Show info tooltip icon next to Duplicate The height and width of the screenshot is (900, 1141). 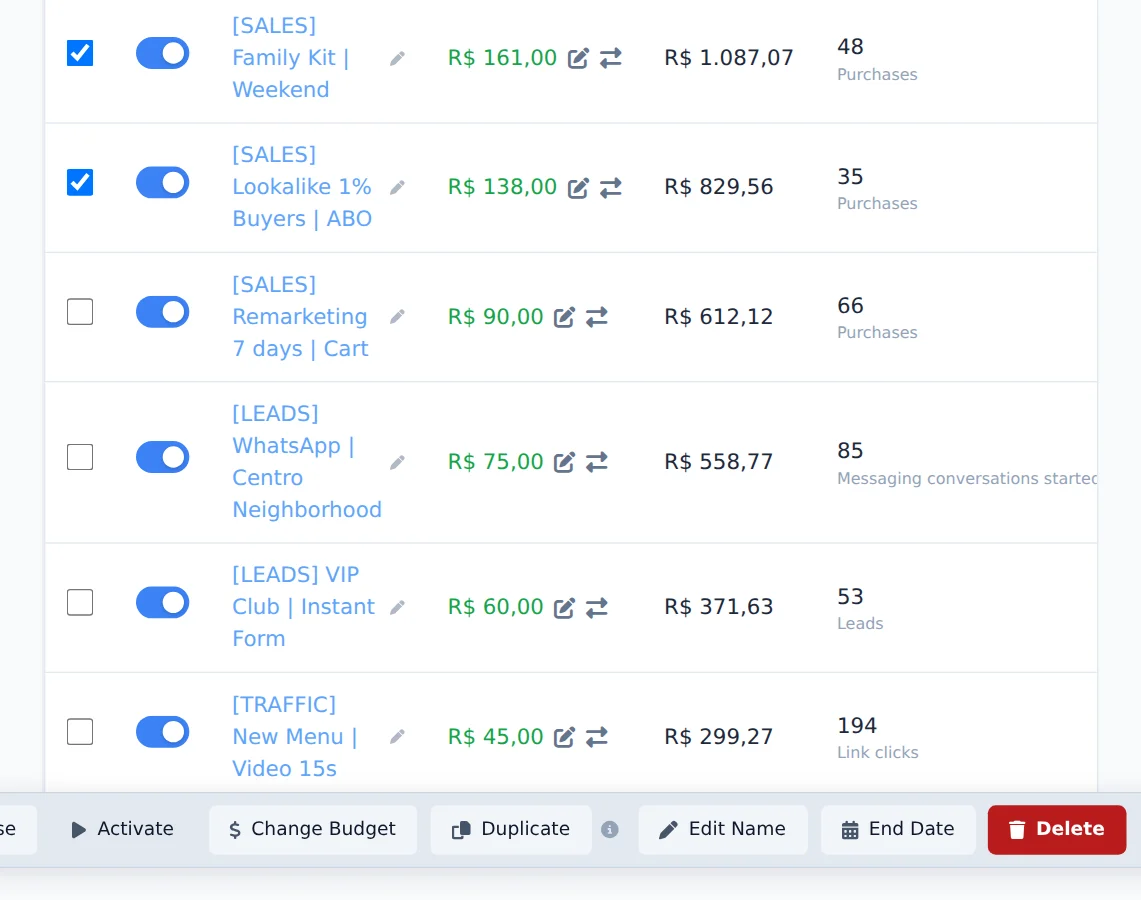click(x=610, y=829)
